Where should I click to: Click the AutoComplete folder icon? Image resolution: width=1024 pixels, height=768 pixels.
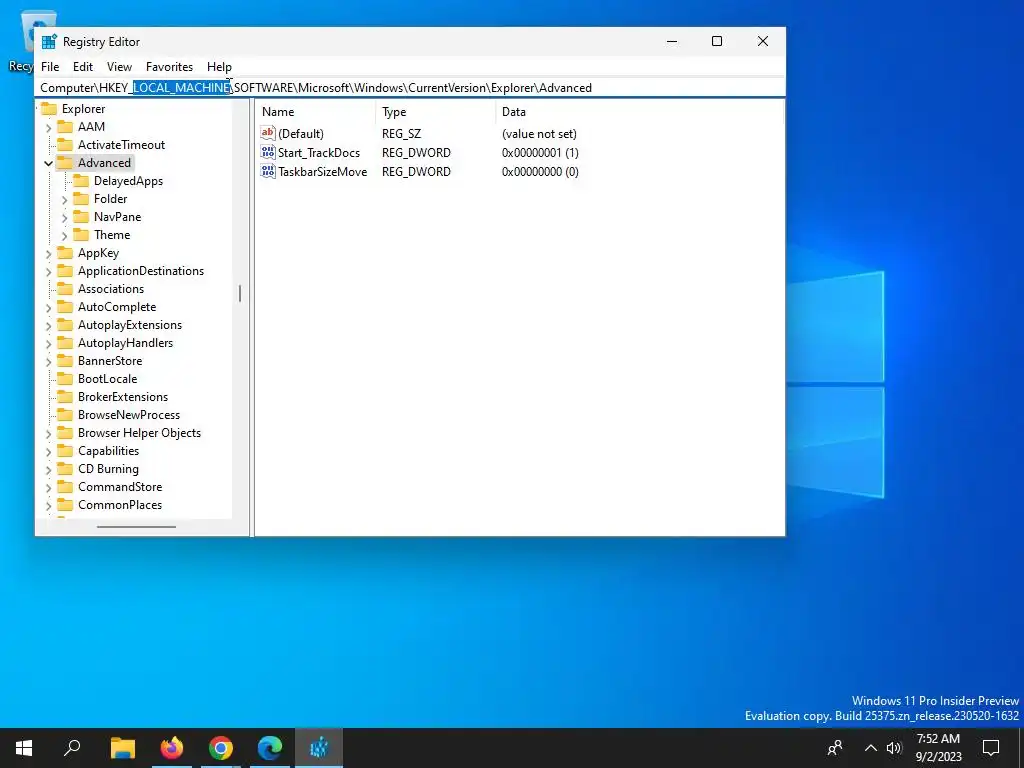(65, 307)
